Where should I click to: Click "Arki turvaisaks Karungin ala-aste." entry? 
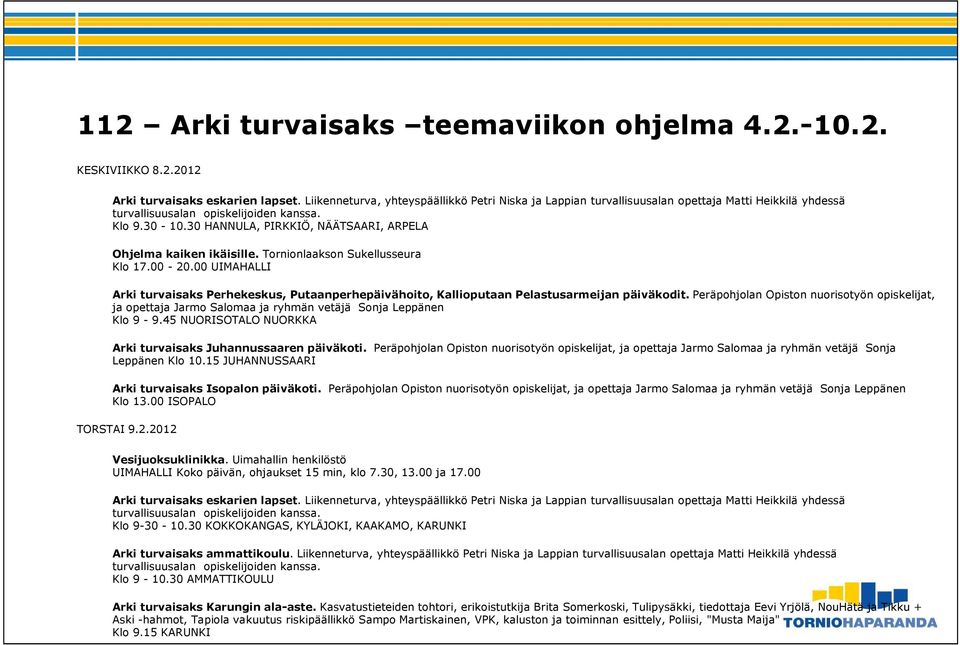pyautogui.click(x=214, y=607)
